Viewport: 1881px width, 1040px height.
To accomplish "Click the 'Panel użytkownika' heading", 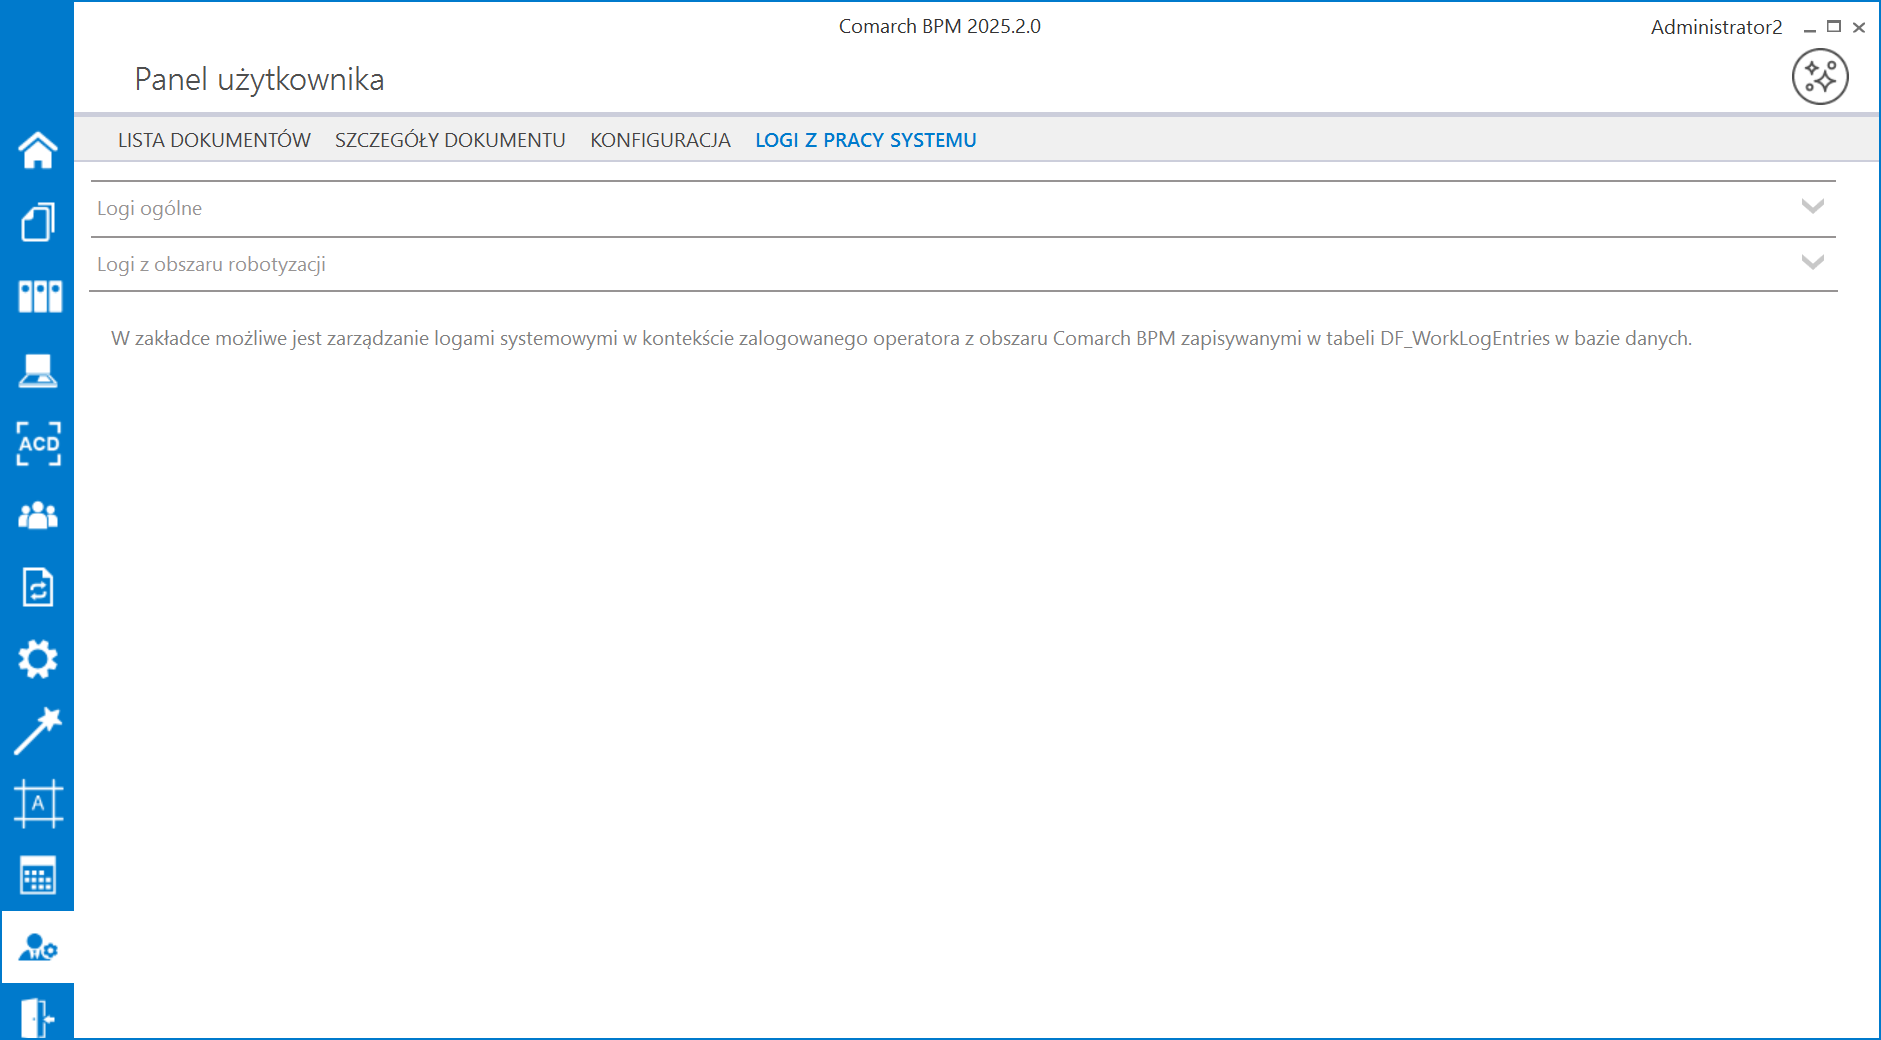I will (259, 79).
